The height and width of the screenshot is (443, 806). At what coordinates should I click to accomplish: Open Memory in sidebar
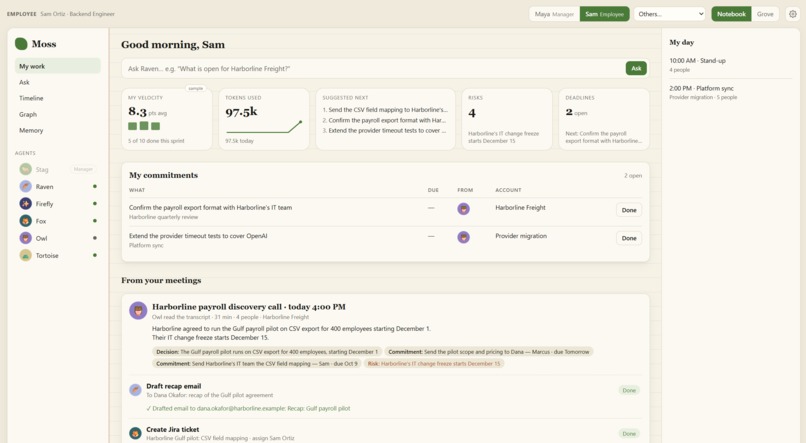pyautogui.click(x=58, y=131)
